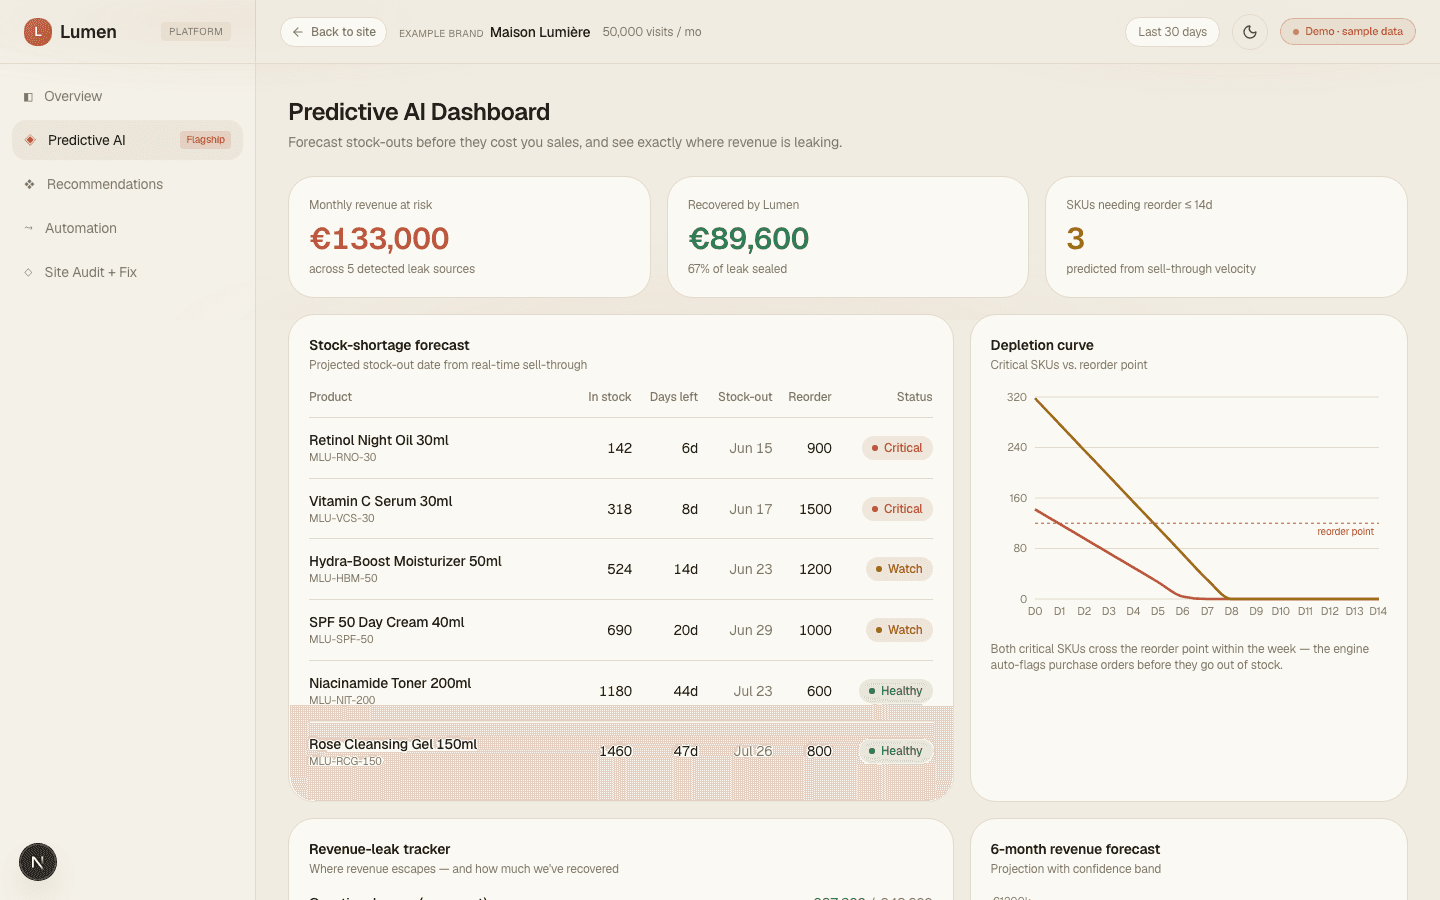Select Predictive AI in sidebar
The image size is (1440, 900).
(x=127, y=140)
